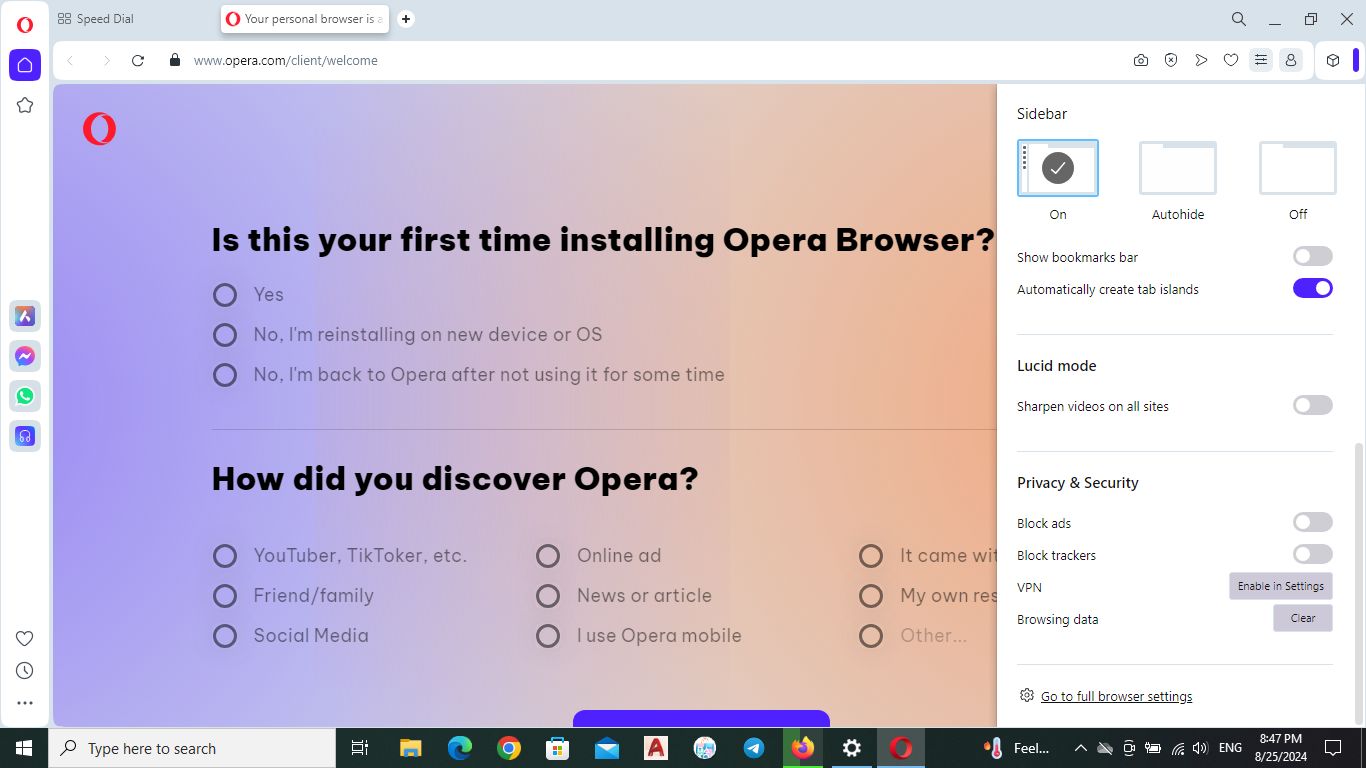The width and height of the screenshot is (1366, 768).
Task: Toggle Show bookmarks bar switch
Action: click(x=1312, y=257)
